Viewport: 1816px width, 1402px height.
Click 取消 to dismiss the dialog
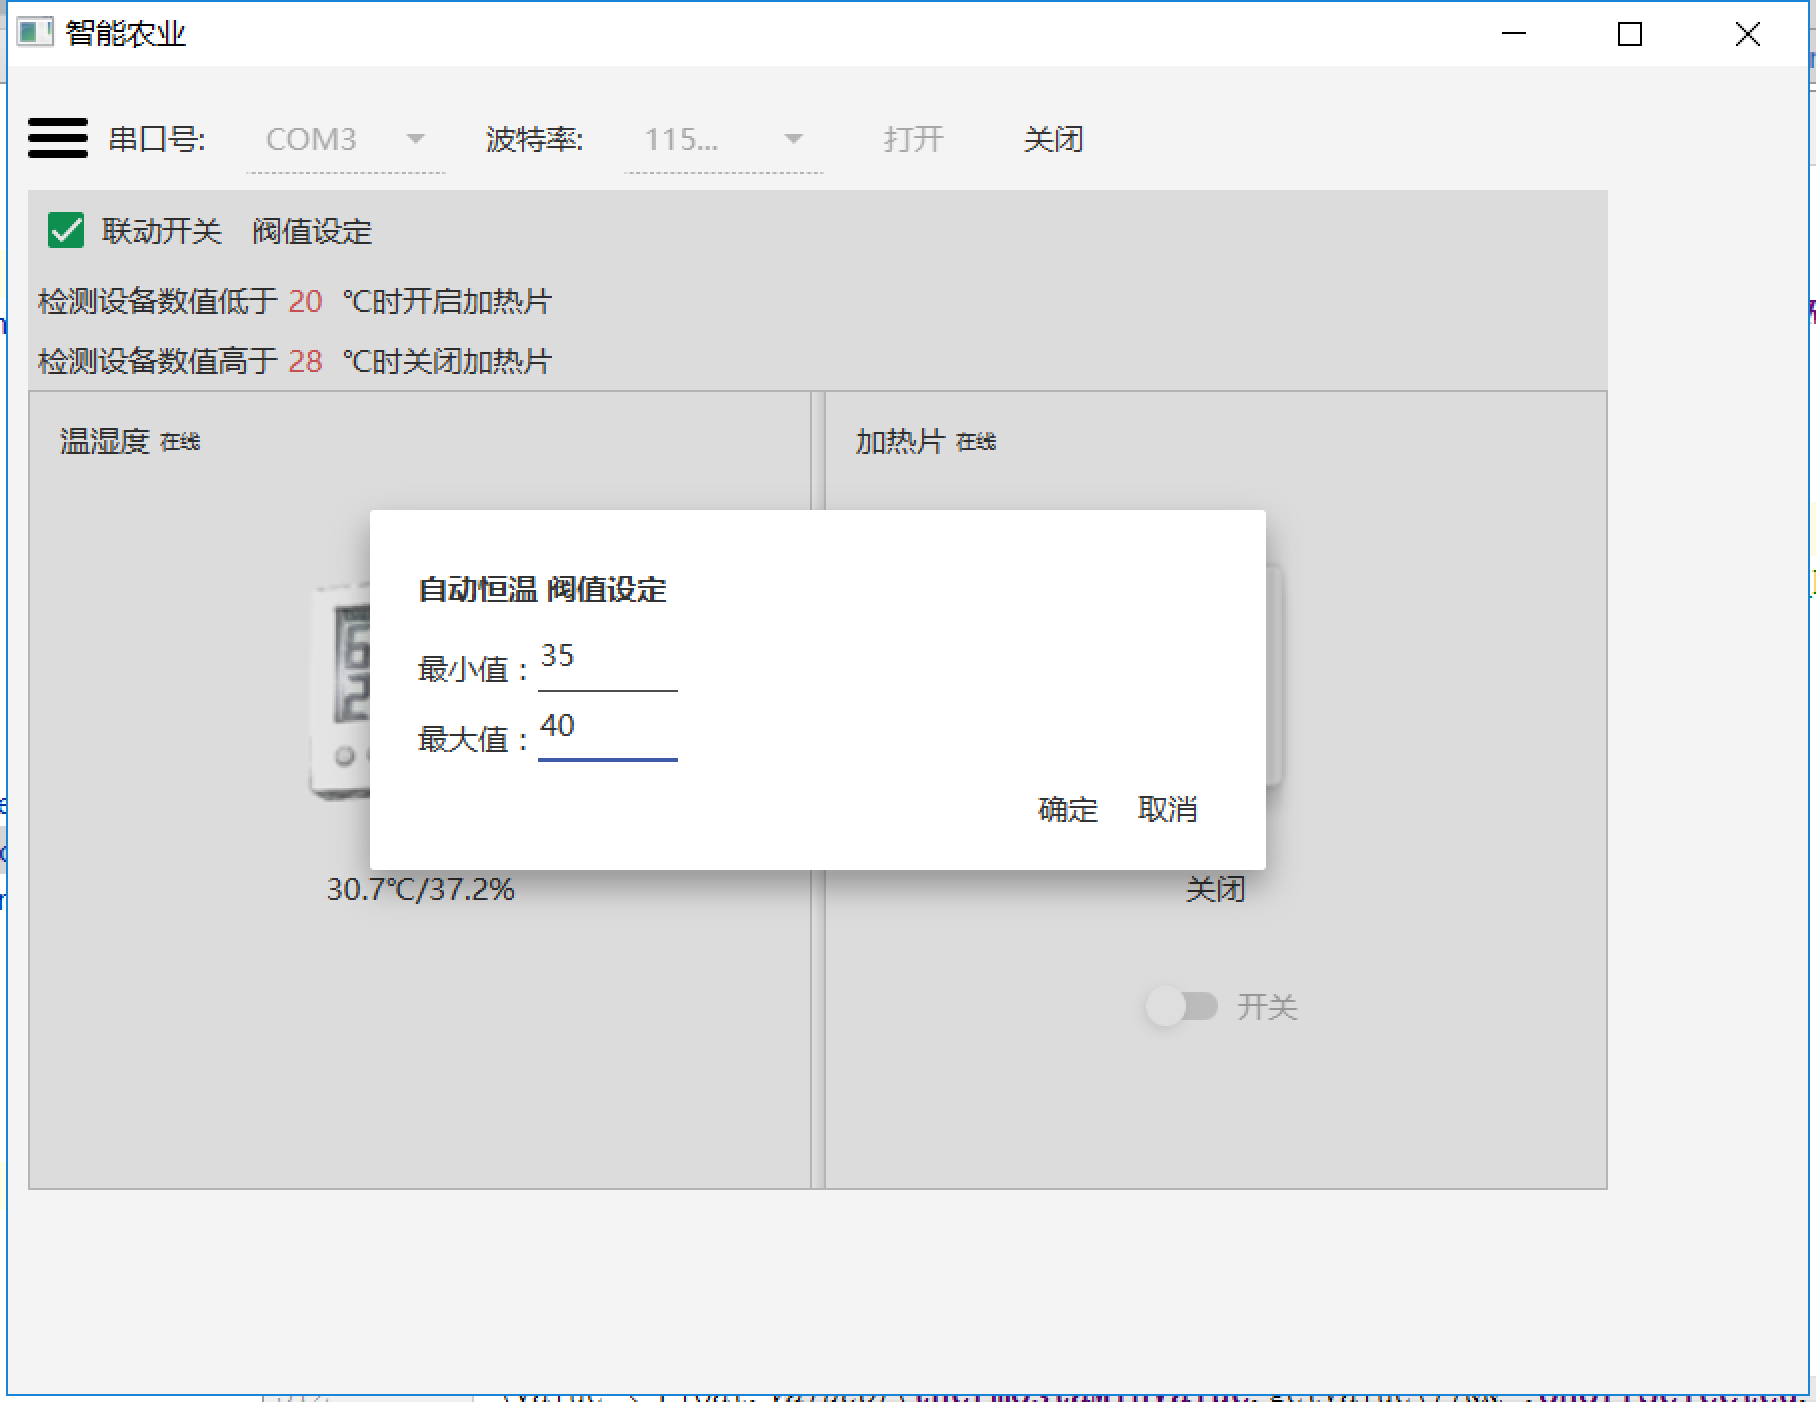[x=1169, y=810]
